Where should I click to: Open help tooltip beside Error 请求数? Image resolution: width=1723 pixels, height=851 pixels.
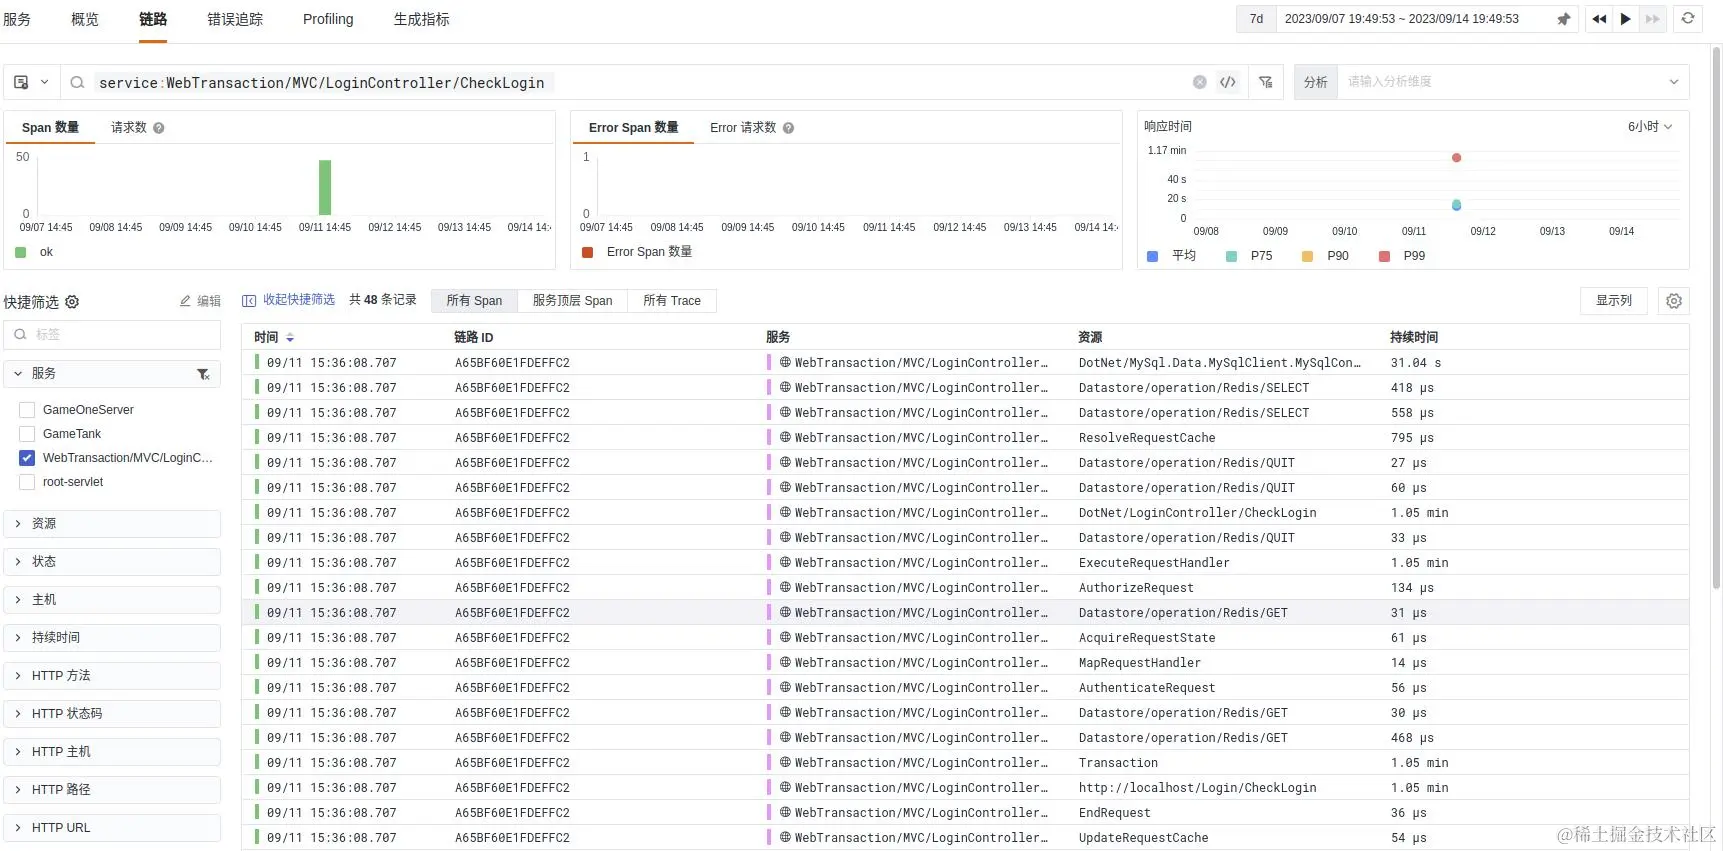tap(788, 128)
